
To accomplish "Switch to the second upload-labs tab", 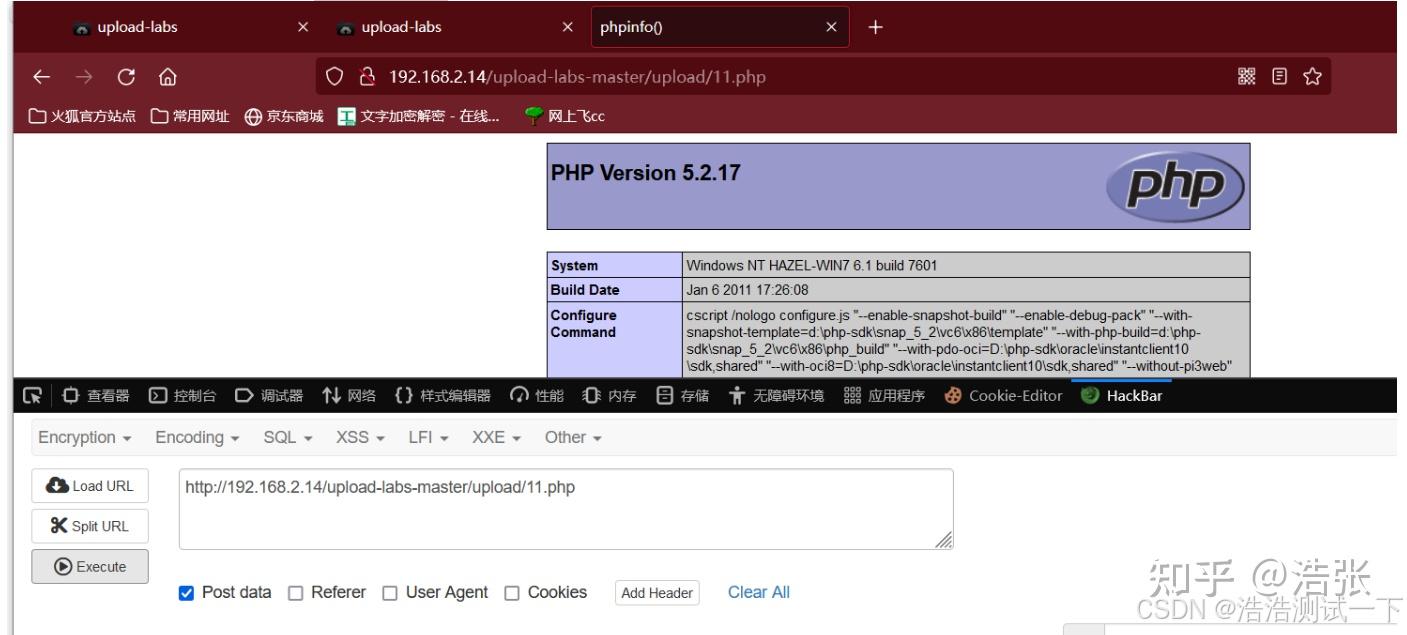I will click(455, 27).
